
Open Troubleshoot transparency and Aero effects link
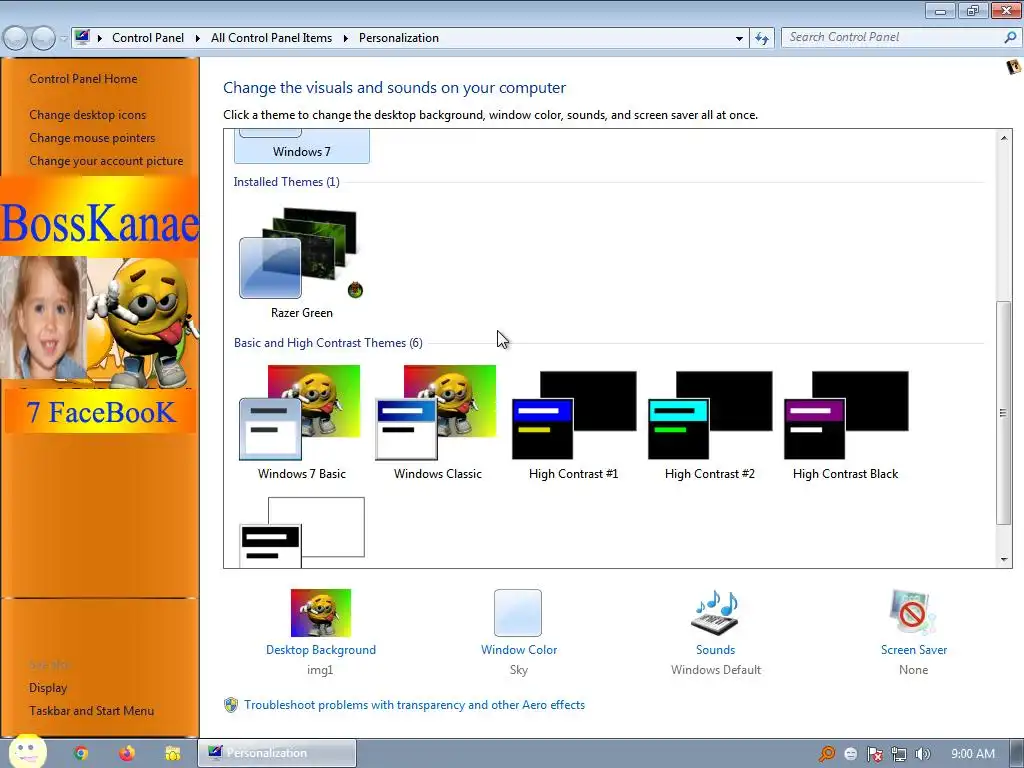[x=414, y=705]
